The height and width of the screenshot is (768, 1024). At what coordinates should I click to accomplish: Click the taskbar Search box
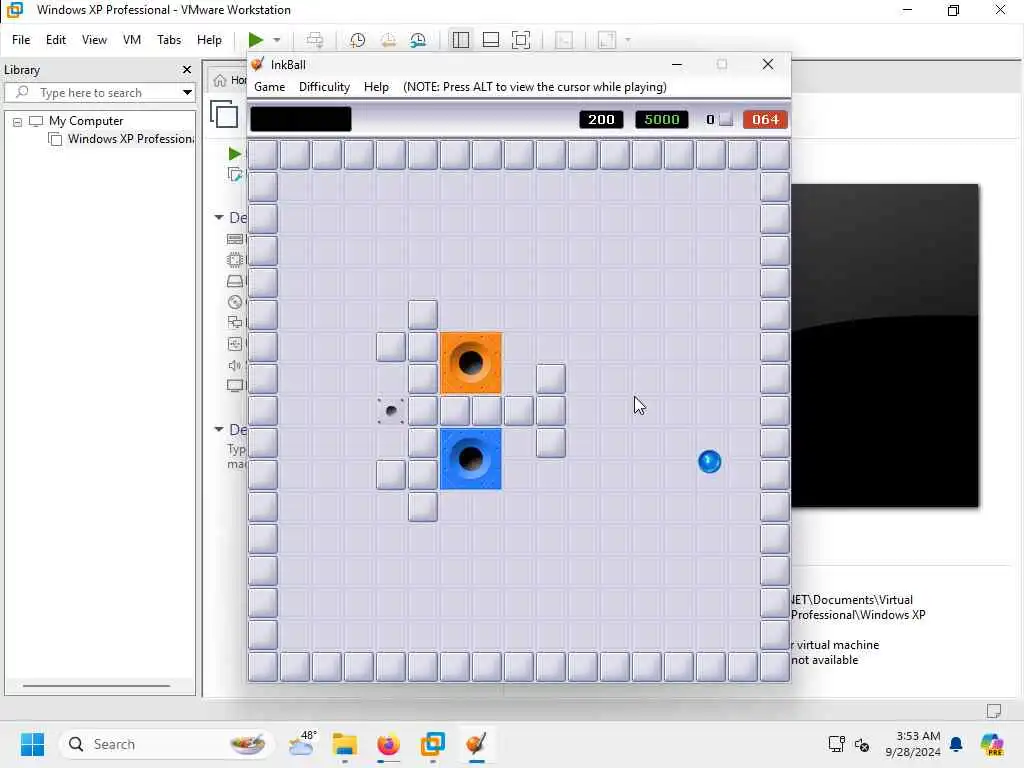(167, 744)
